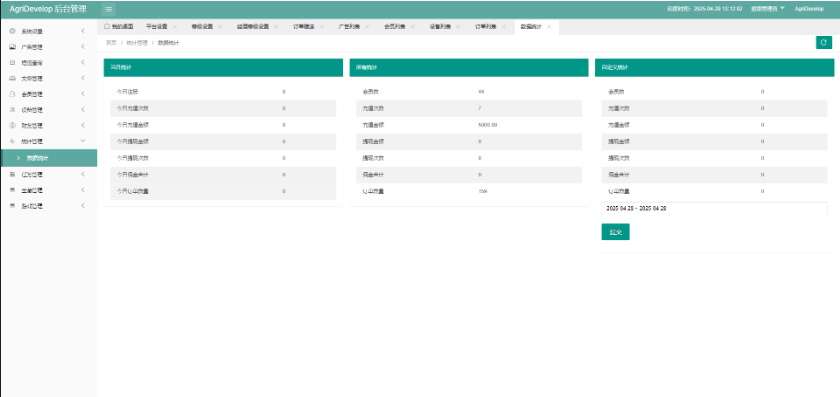Close the active 数据统计 tab
Screen dimensions: 840x397
[549, 26]
